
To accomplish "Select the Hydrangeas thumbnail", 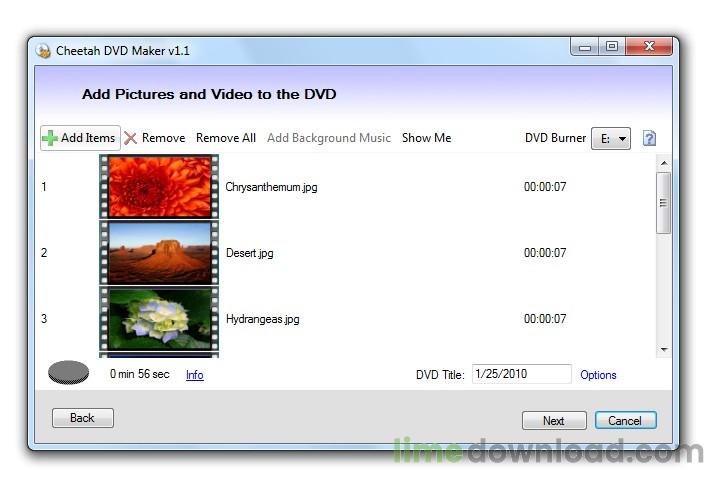I will (x=159, y=319).
